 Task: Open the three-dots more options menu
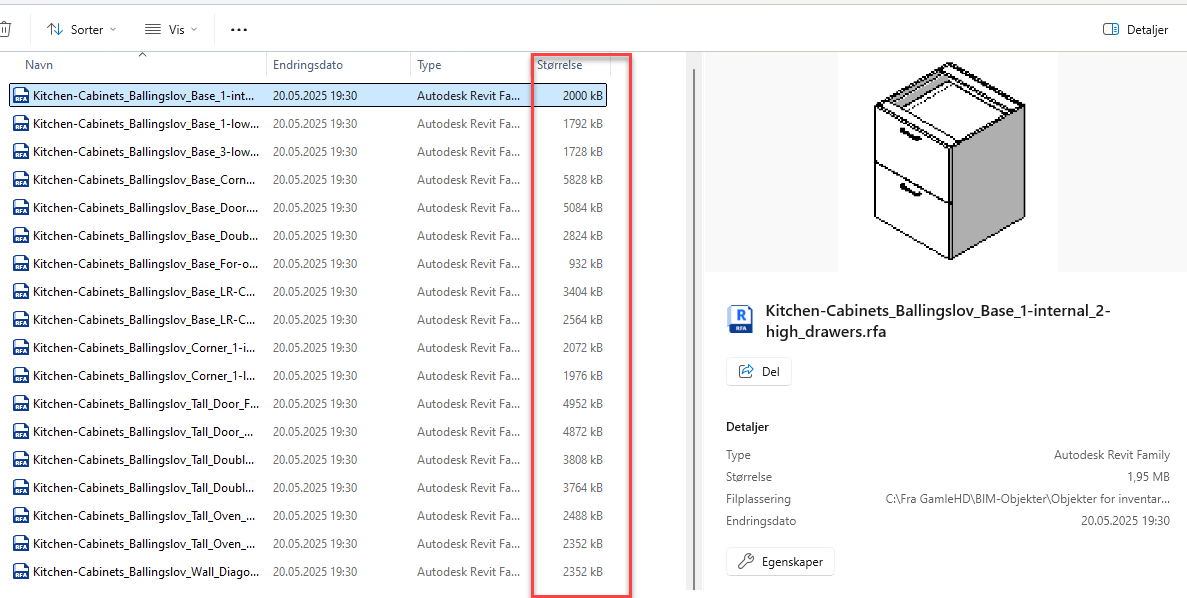pos(239,30)
